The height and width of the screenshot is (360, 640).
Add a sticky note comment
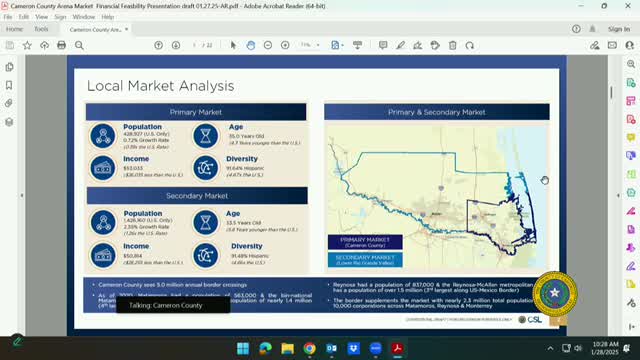383,45
